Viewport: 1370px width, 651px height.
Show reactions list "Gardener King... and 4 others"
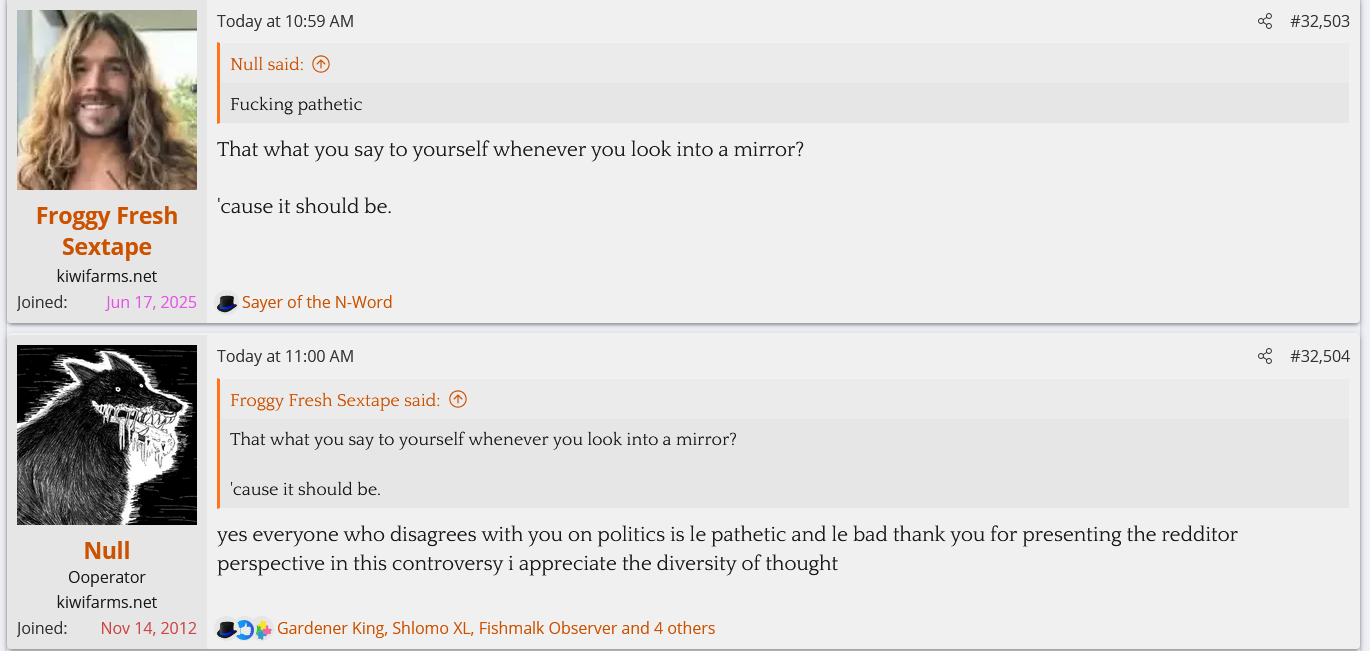(496, 629)
